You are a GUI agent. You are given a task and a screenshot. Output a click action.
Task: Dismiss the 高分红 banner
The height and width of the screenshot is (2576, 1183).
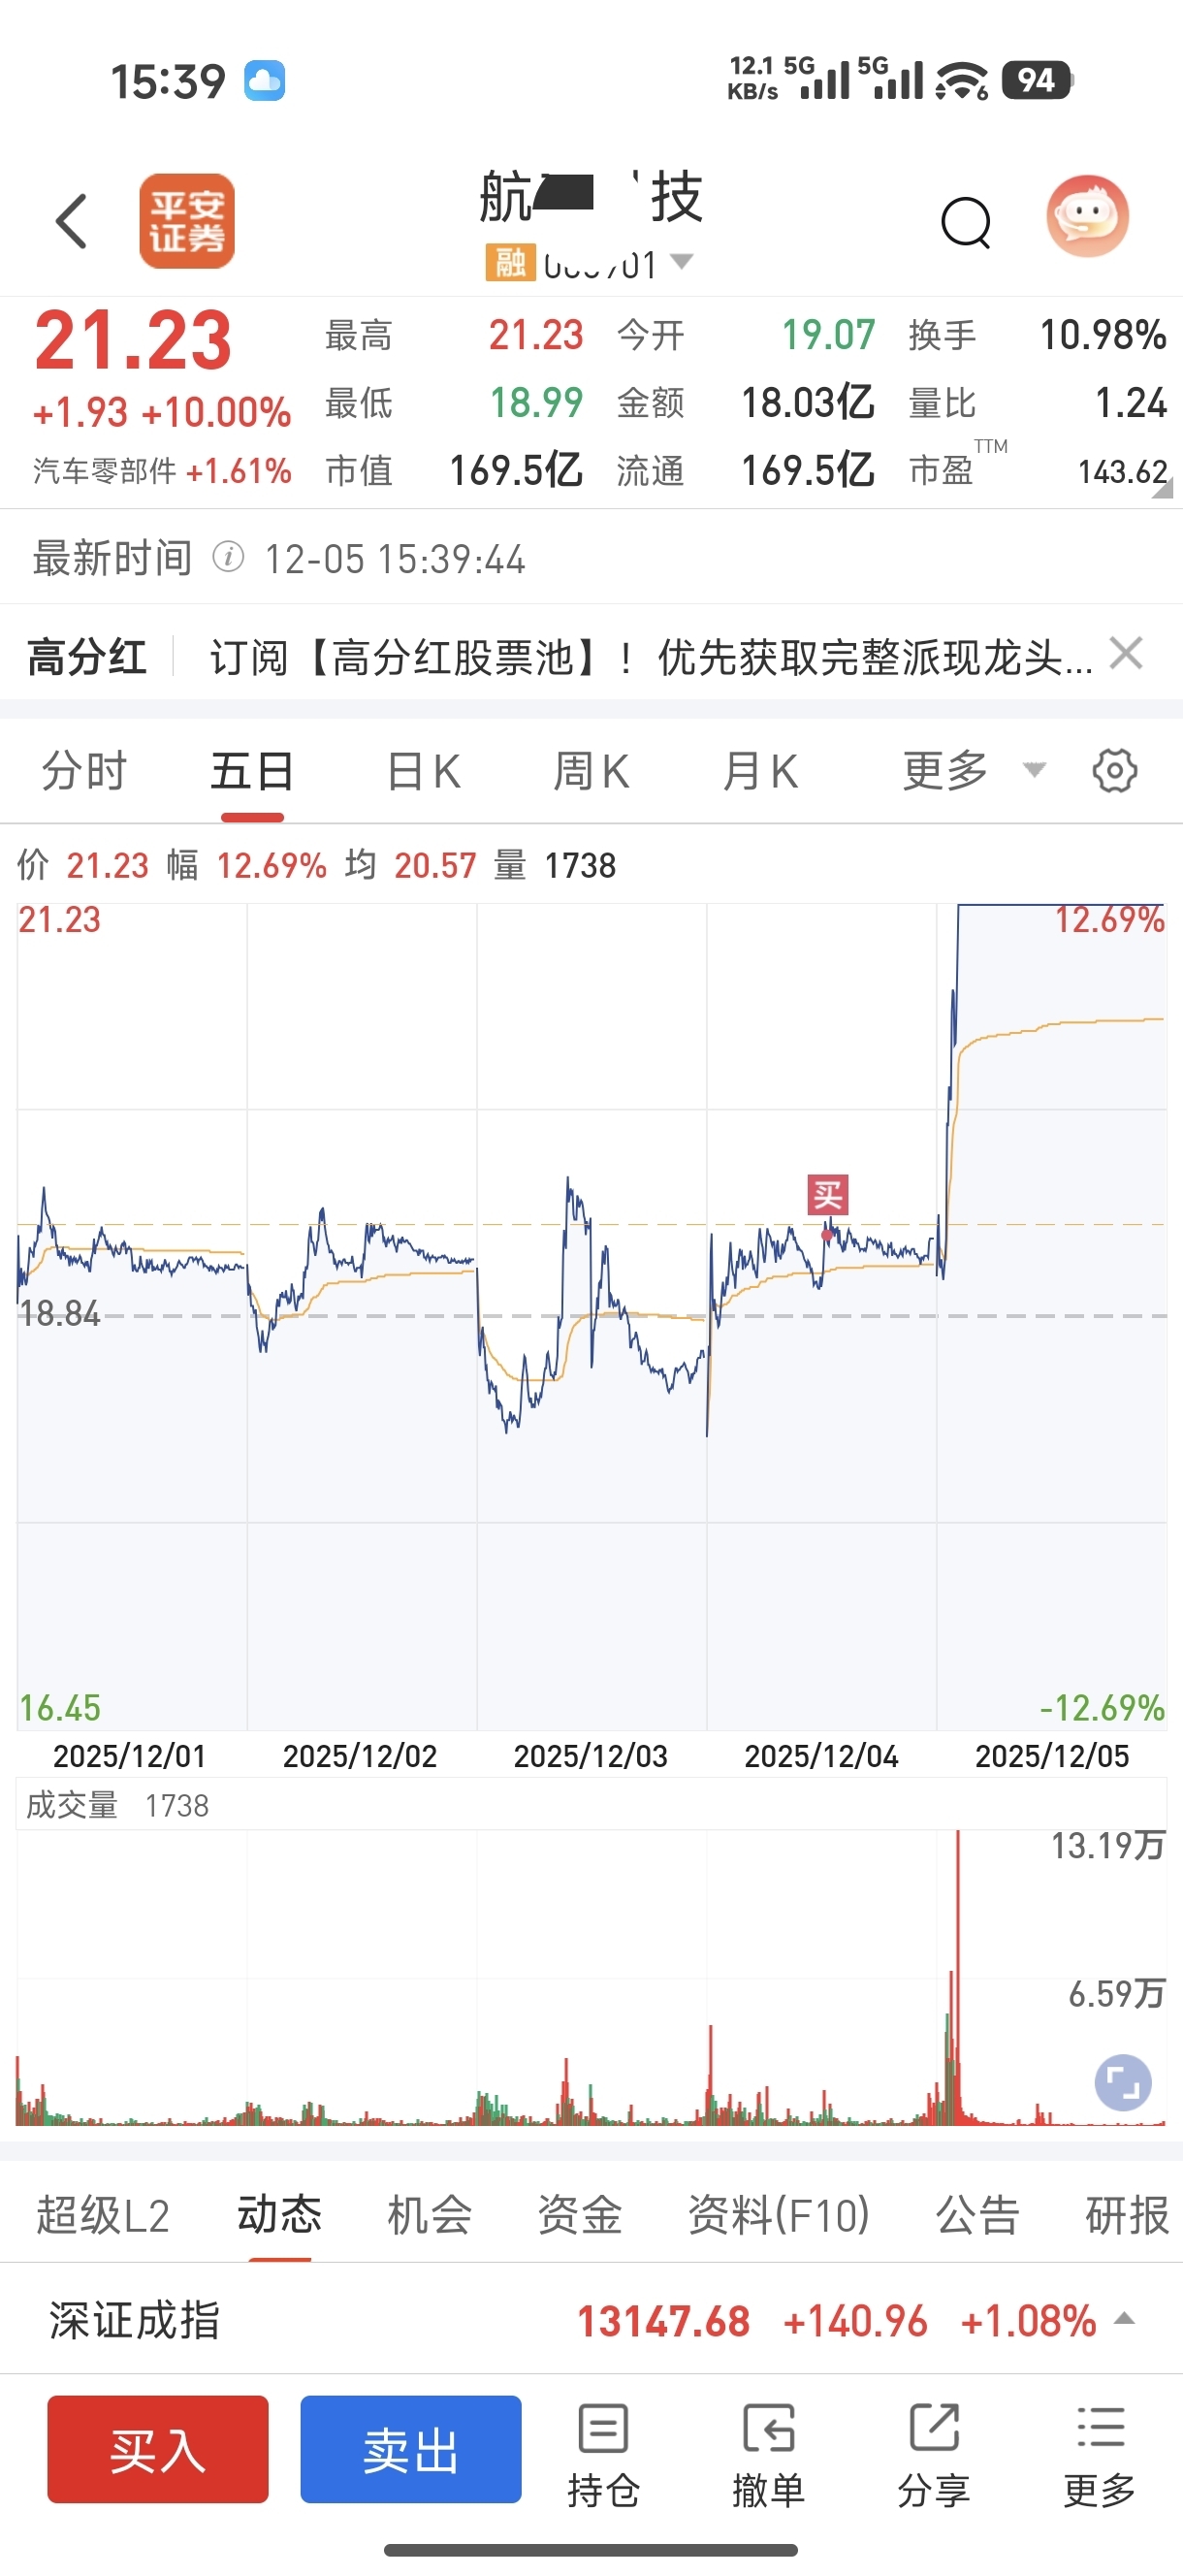click(x=1126, y=654)
